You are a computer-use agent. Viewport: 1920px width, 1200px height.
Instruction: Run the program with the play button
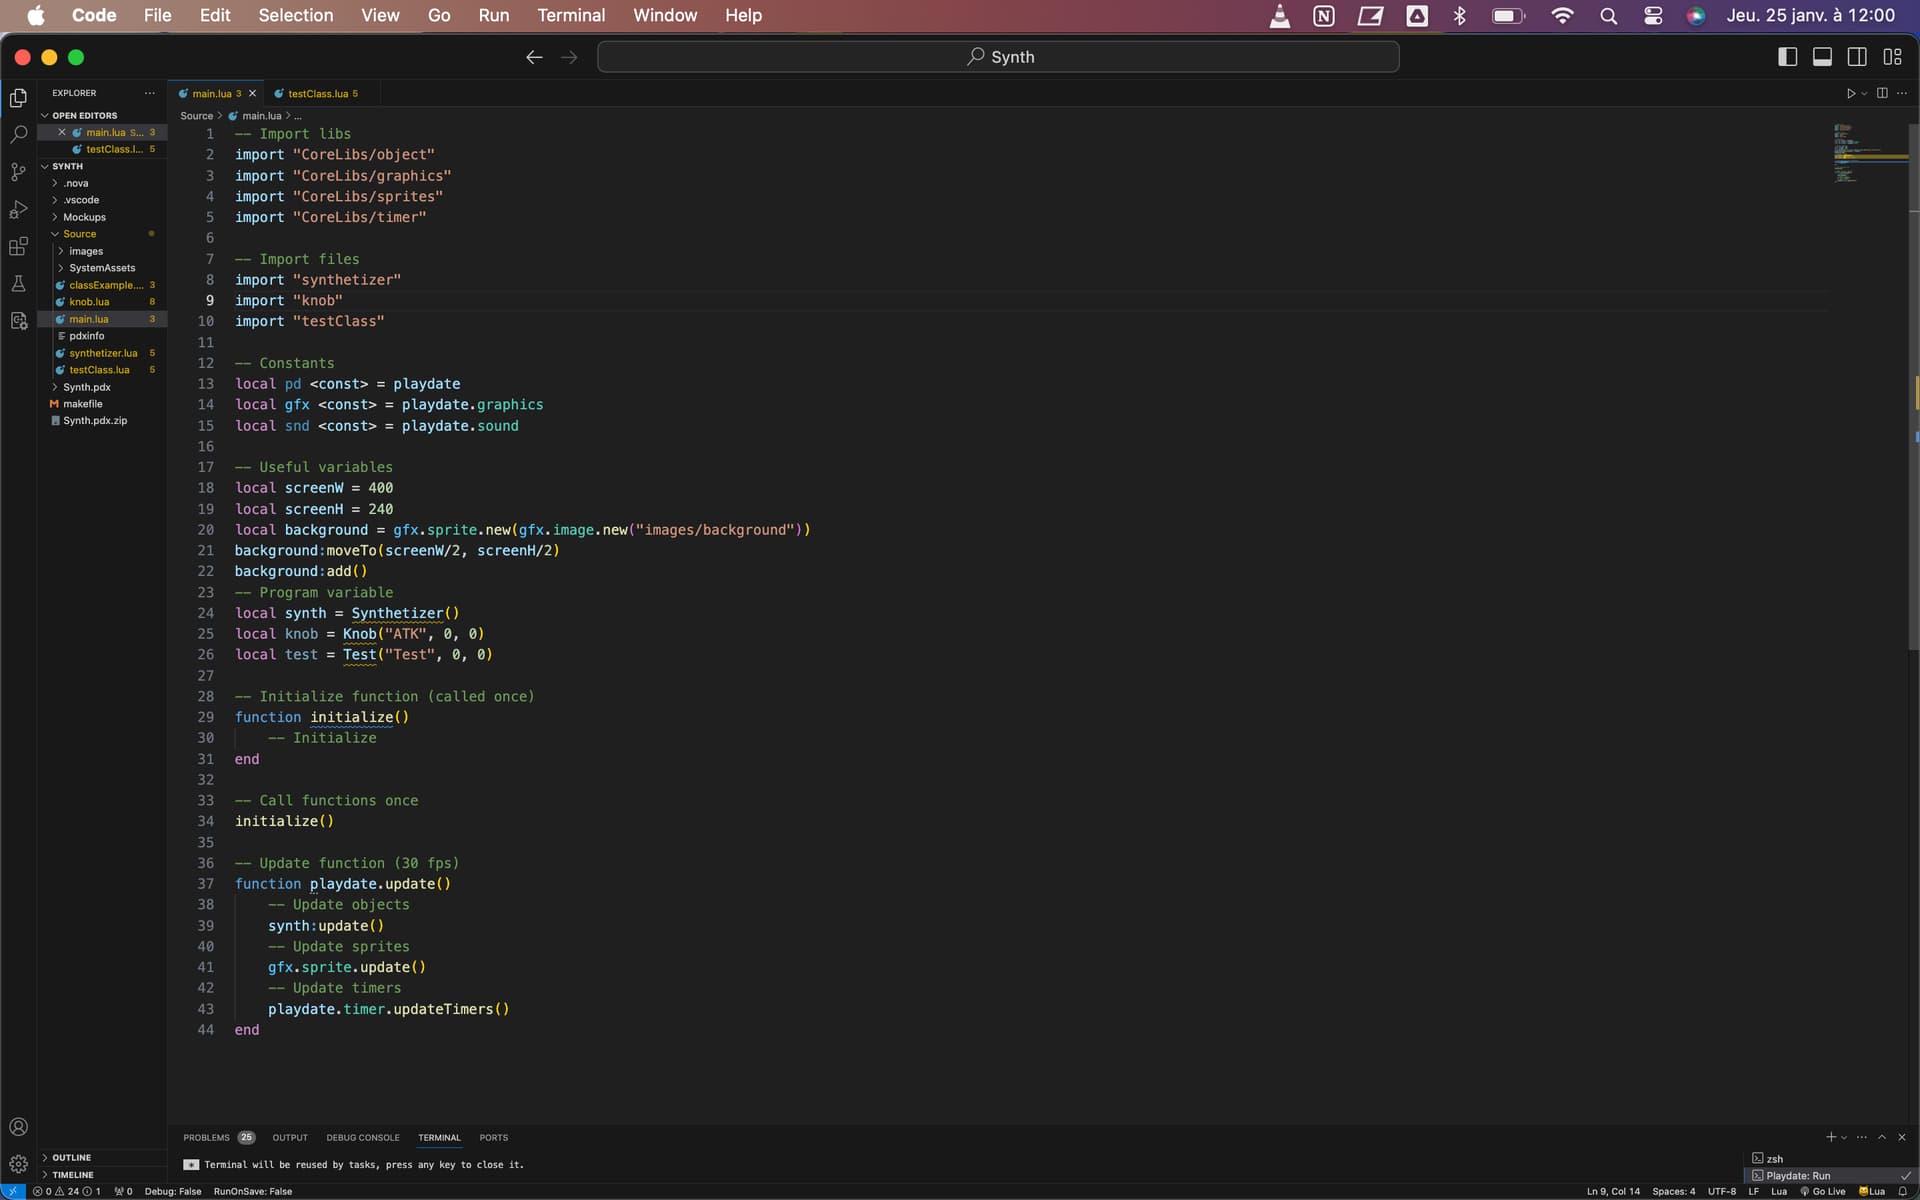point(1851,93)
